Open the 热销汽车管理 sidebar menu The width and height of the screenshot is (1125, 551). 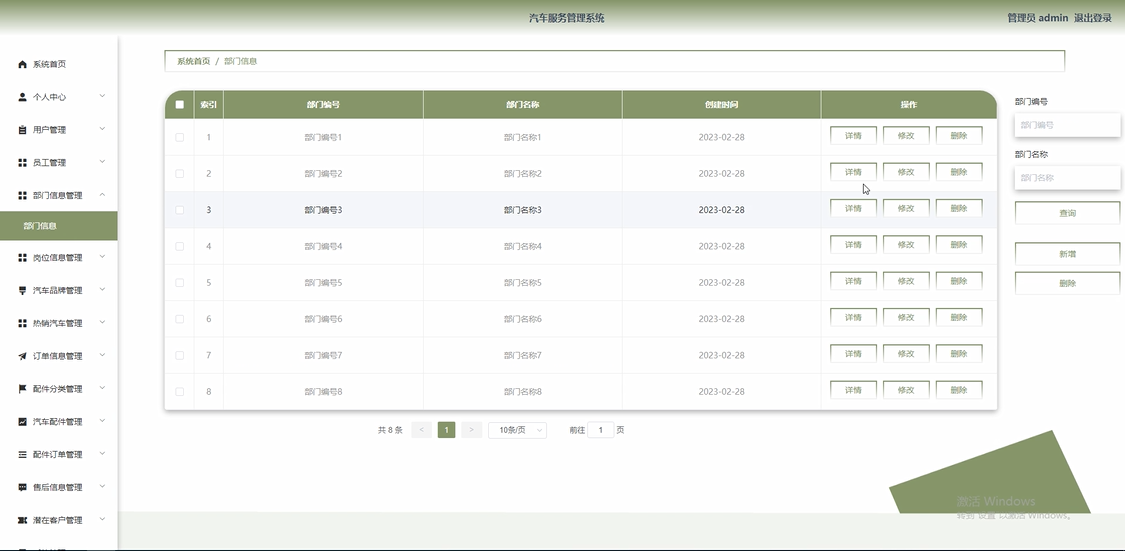pos(59,324)
